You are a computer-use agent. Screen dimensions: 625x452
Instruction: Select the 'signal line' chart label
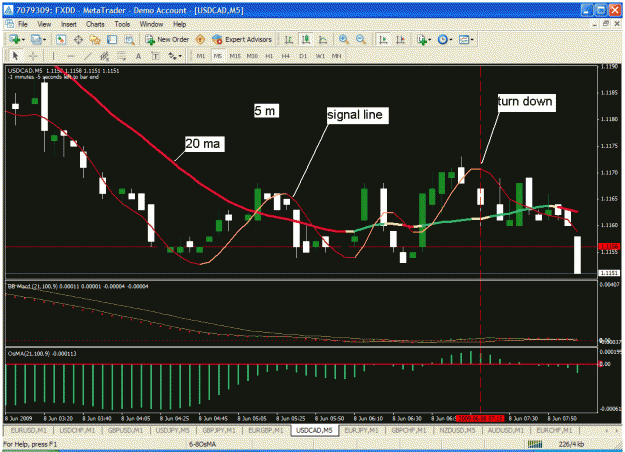(x=356, y=115)
